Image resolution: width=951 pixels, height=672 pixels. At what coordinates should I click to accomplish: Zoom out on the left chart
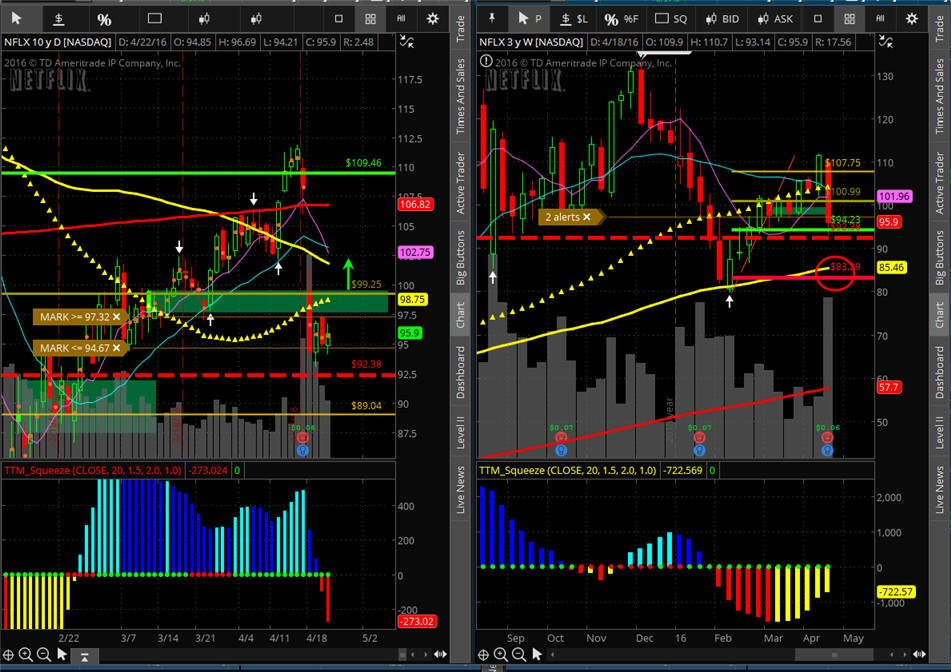44,654
